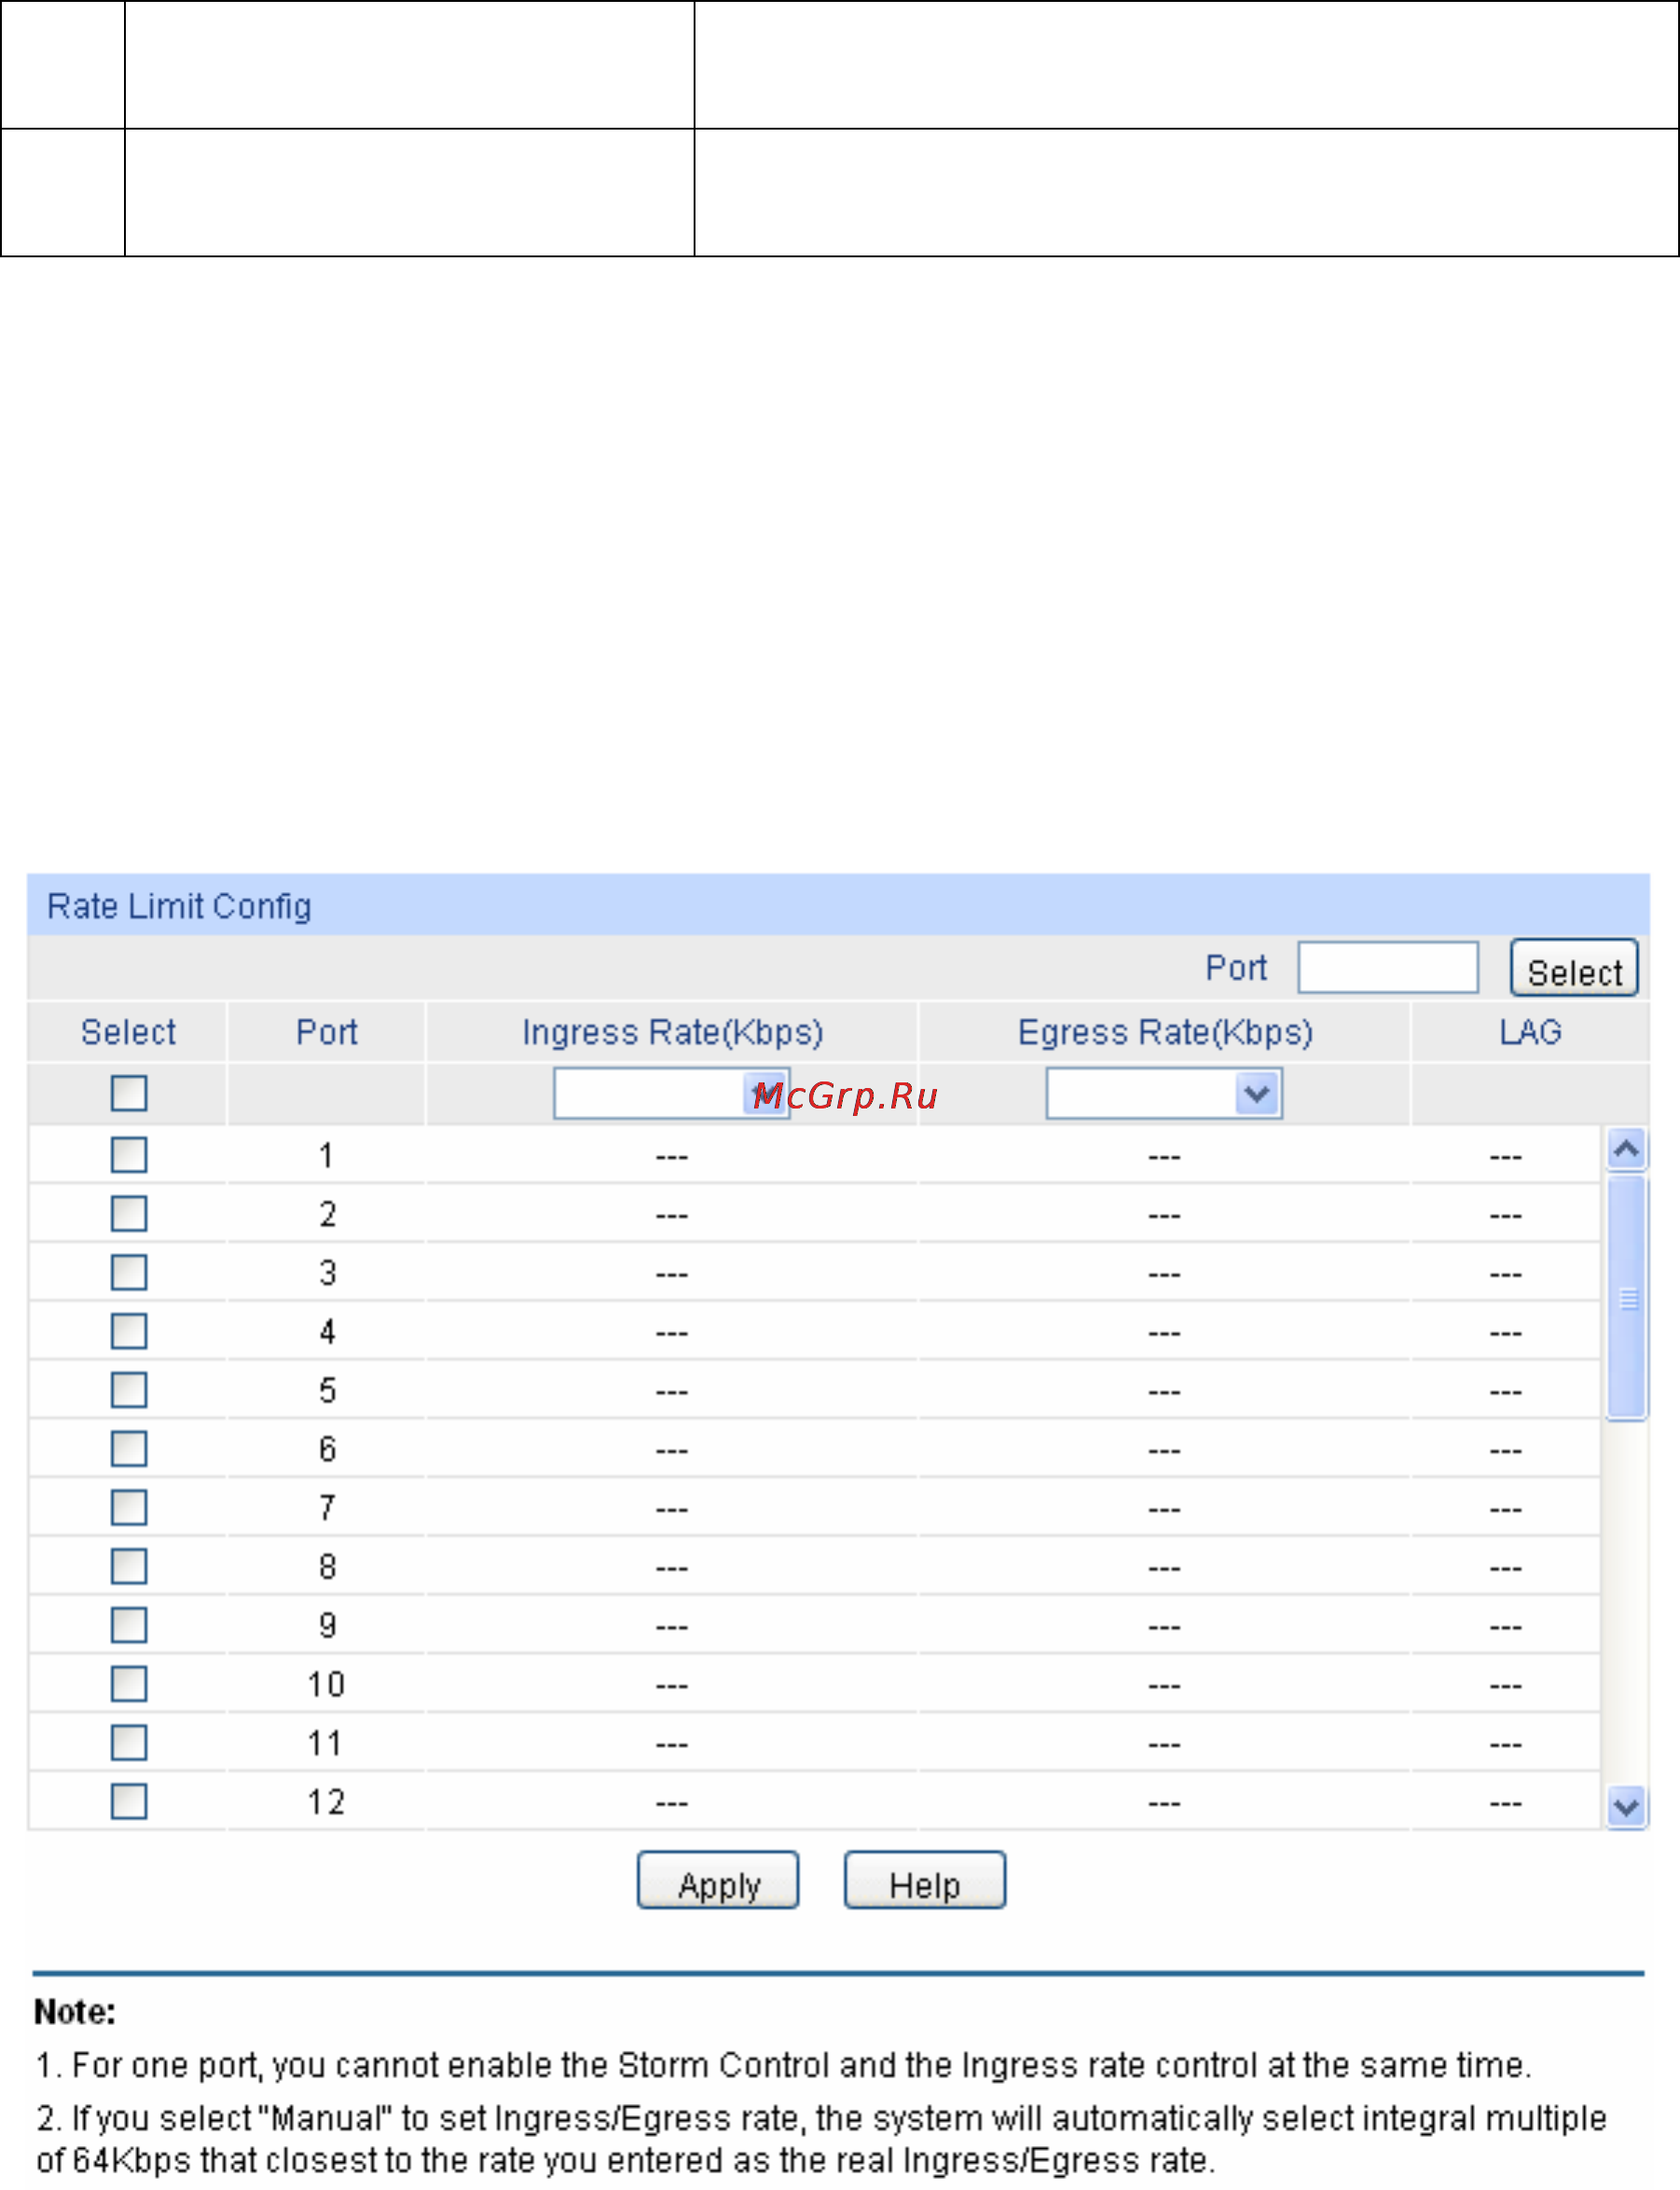The width and height of the screenshot is (1680, 2190).
Task: Click the egress rate value for port 8
Action: 1164,1569
